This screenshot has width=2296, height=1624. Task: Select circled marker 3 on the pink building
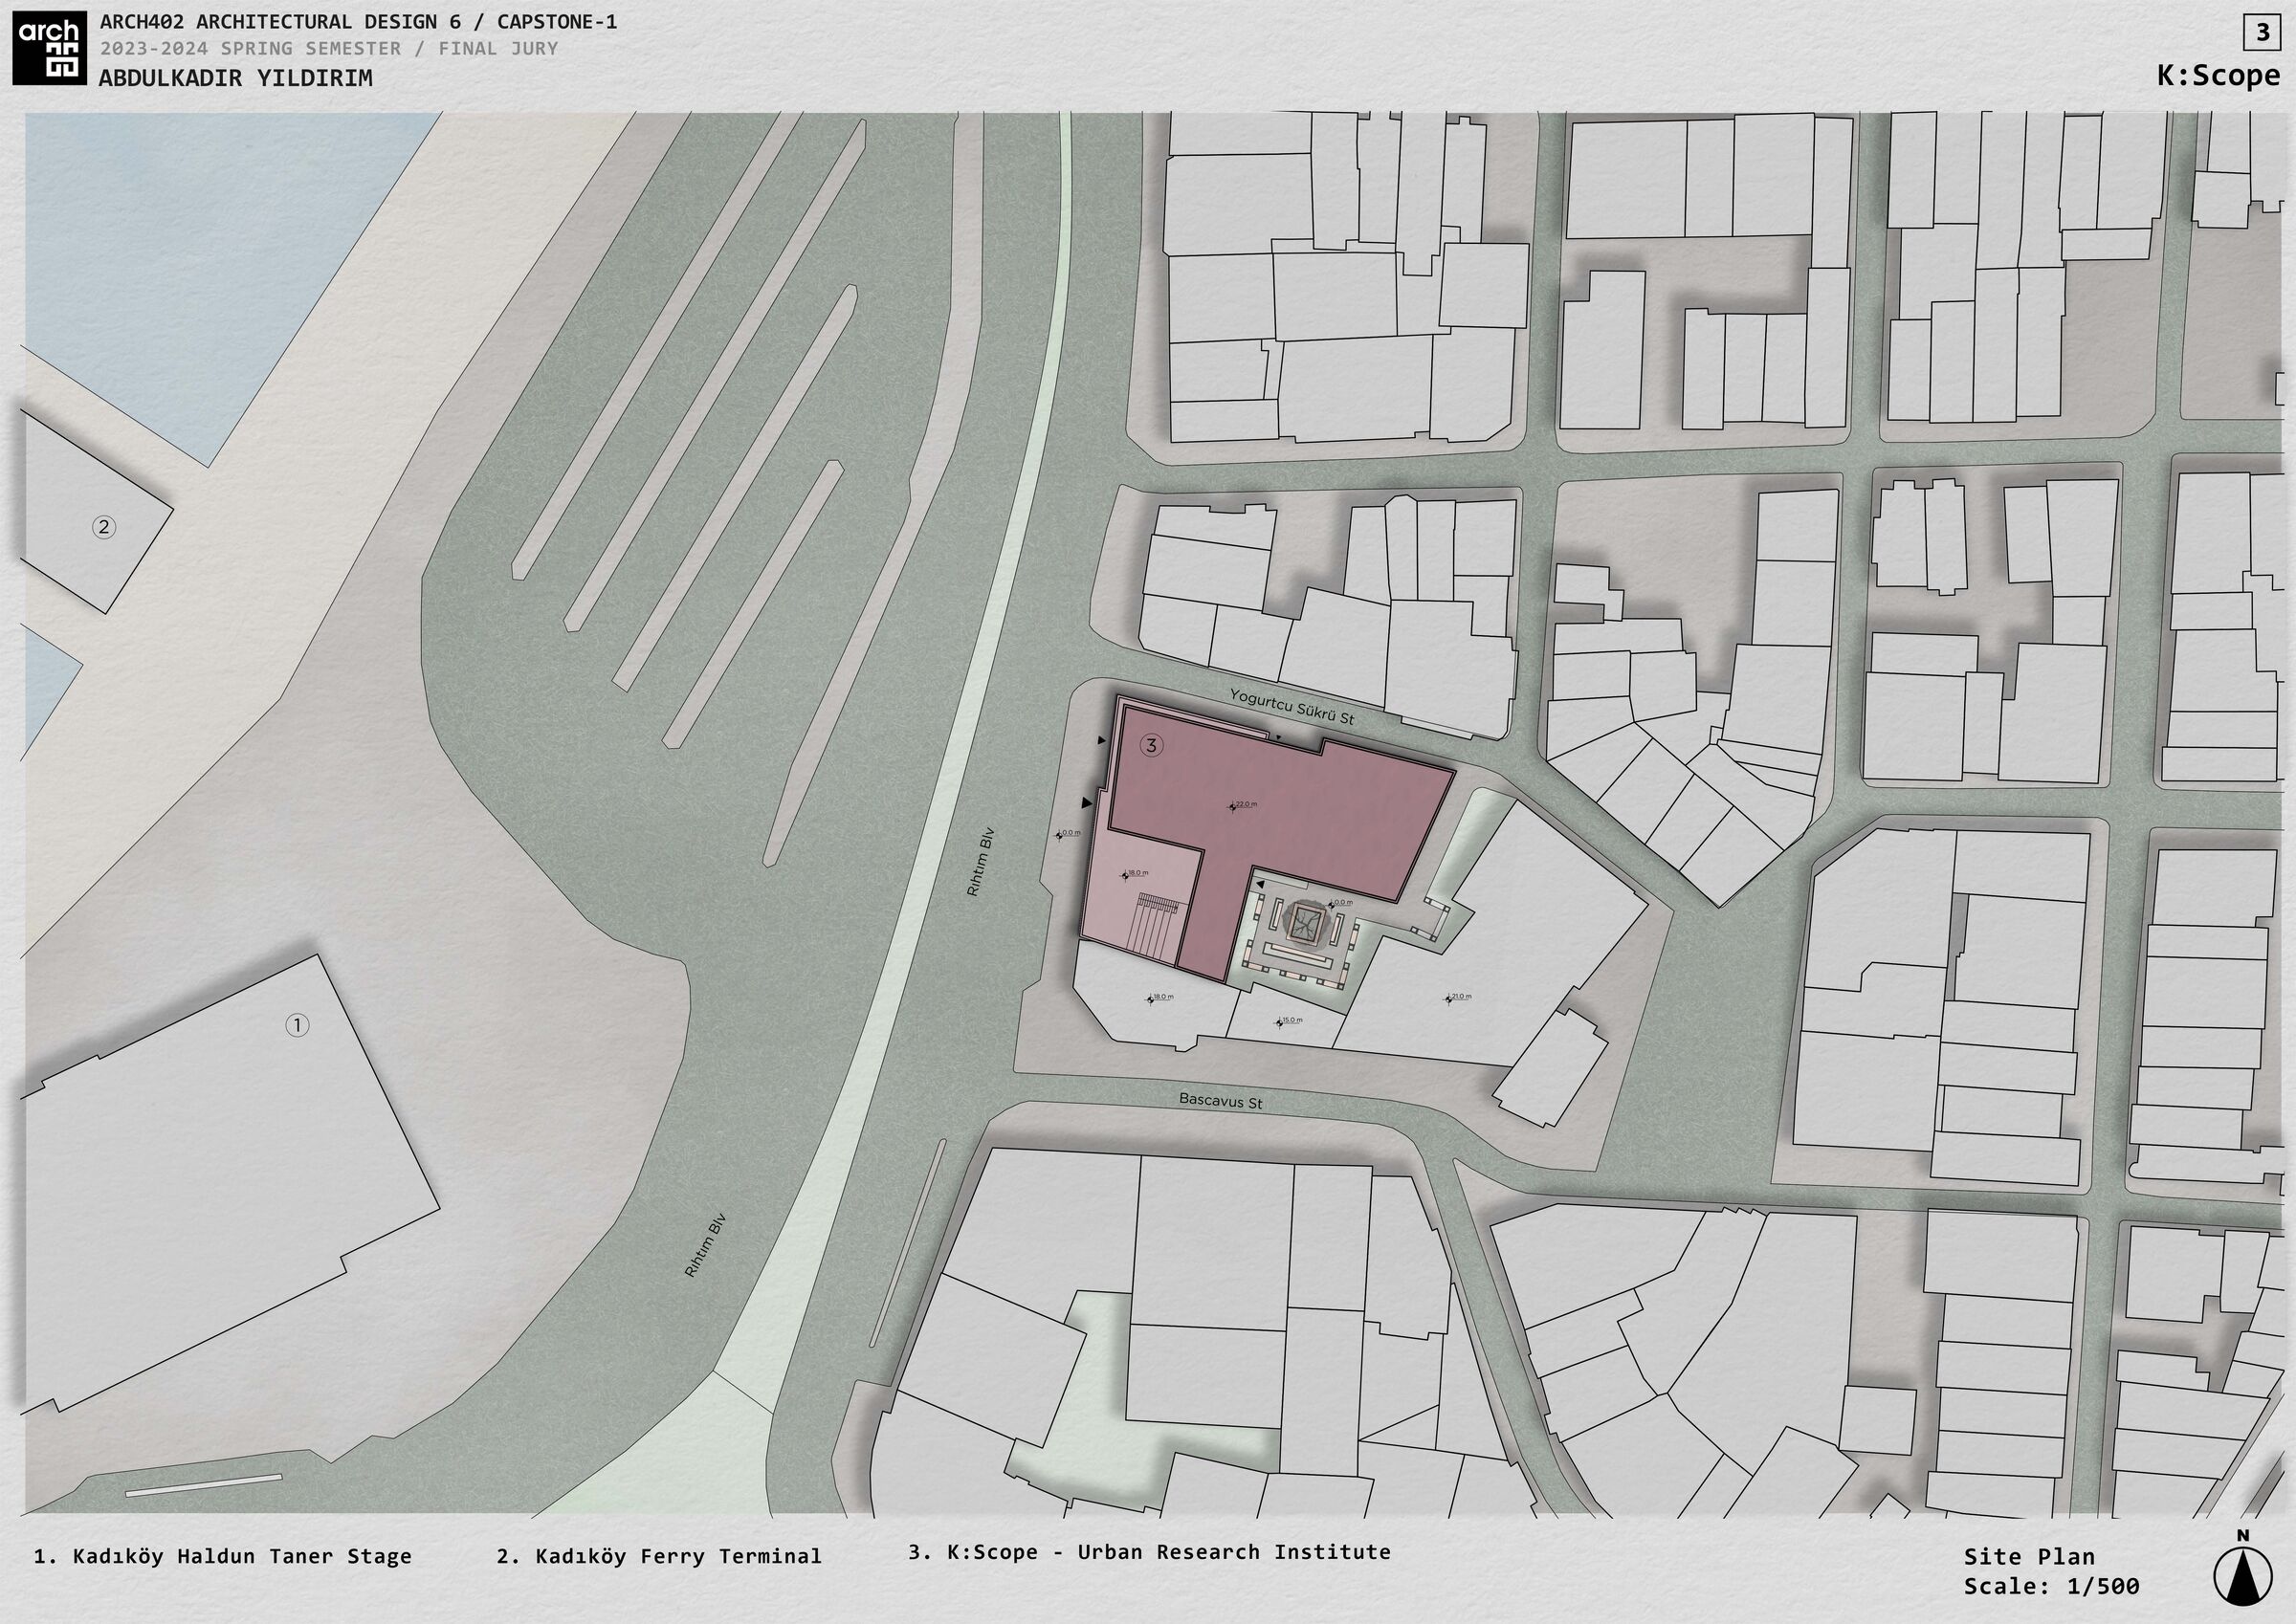coord(1152,745)
